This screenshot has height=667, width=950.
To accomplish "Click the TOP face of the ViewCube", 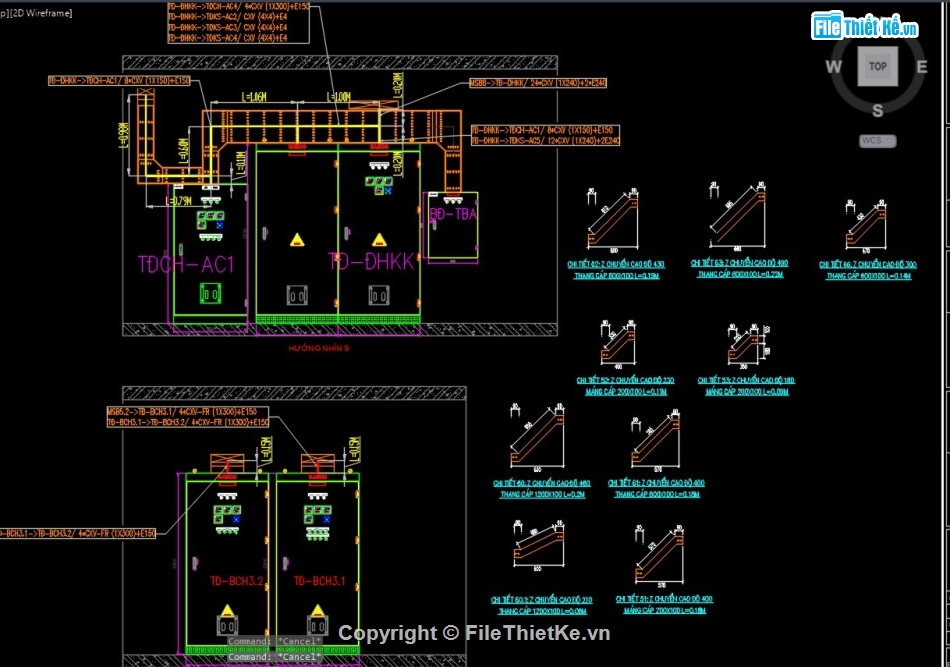I will [877, 66].
